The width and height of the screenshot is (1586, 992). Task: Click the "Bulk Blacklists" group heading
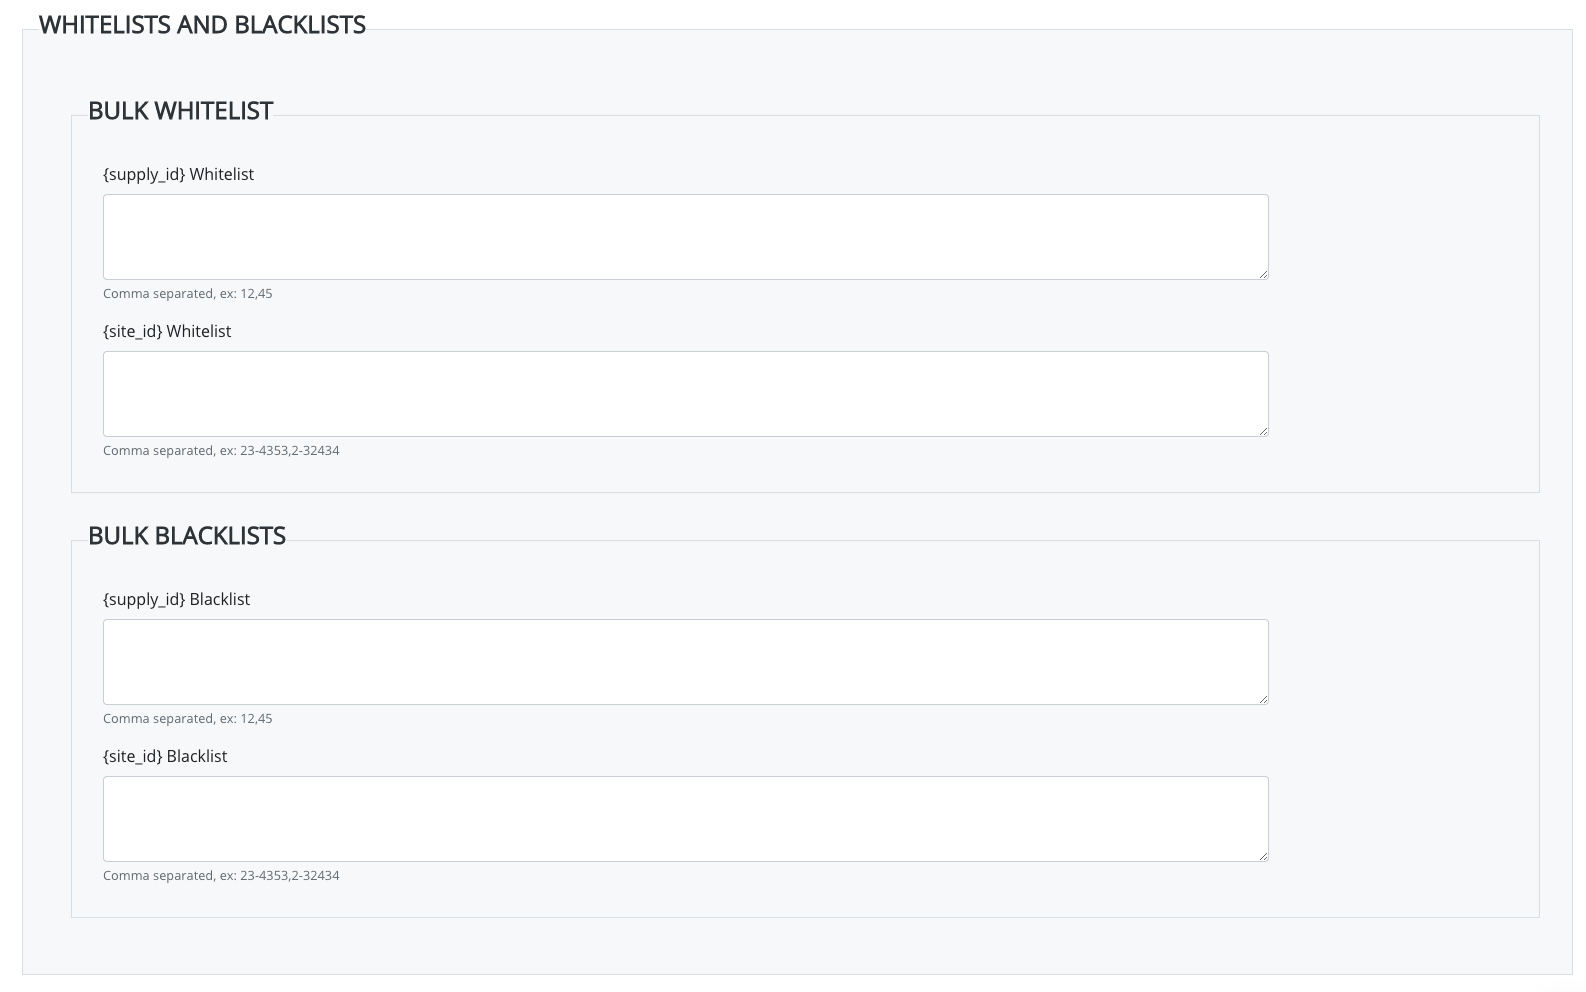pyautogui.click(x=187, y=536)
